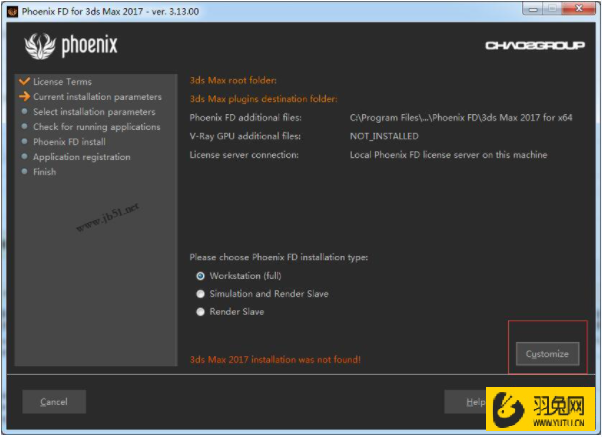
Task: Open Check for running applications step
Action: 96,127
